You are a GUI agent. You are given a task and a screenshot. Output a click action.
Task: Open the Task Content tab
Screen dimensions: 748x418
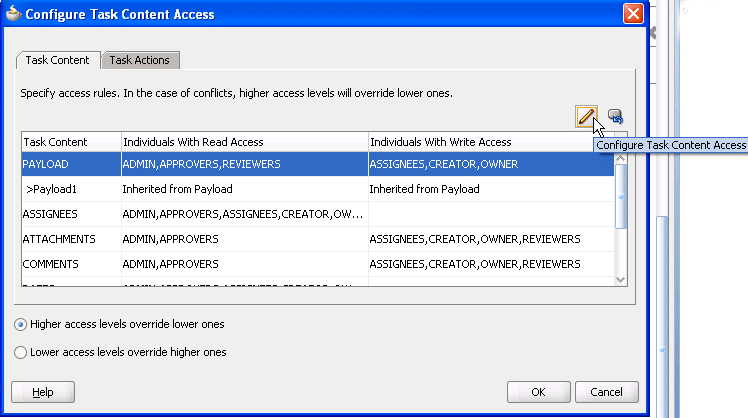pos(58,60)
